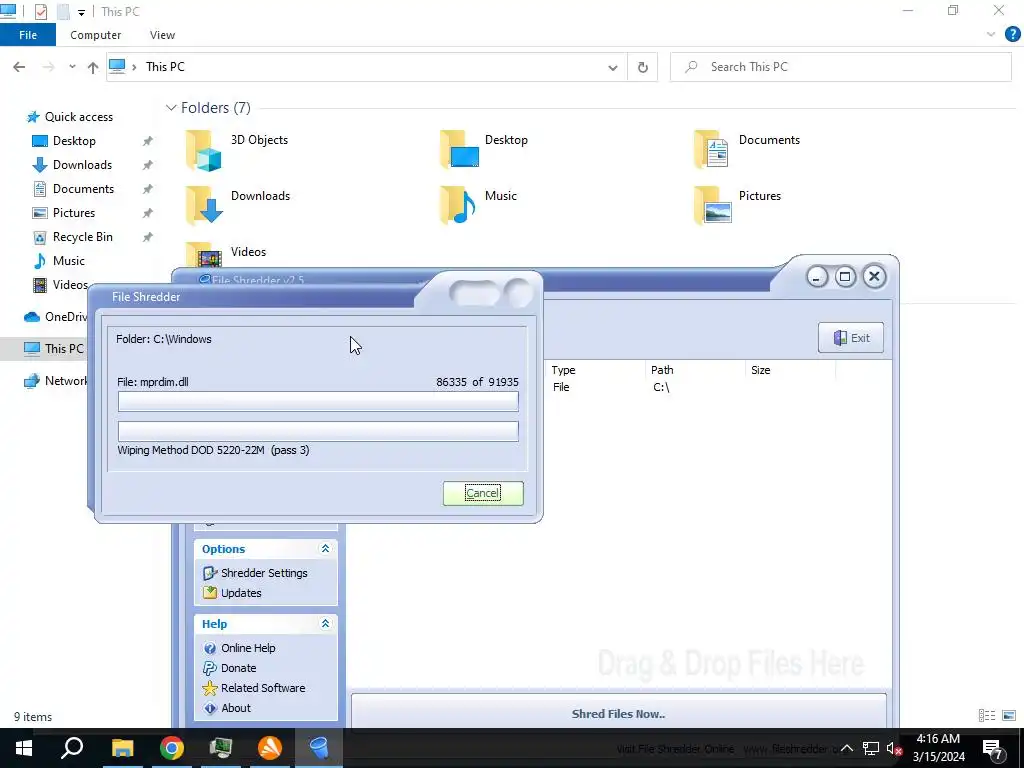This screenshot has height=768, width=1024.
Task: Collapse the Help panel
Action: tap(325, 624)
